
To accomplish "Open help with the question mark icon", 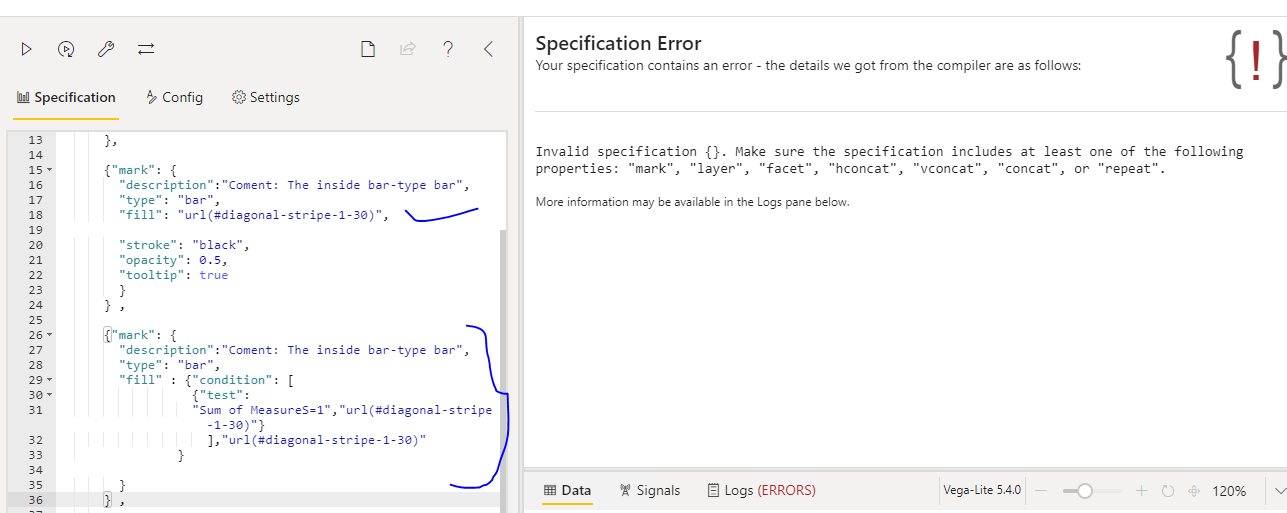I will [x=448, y=49].
